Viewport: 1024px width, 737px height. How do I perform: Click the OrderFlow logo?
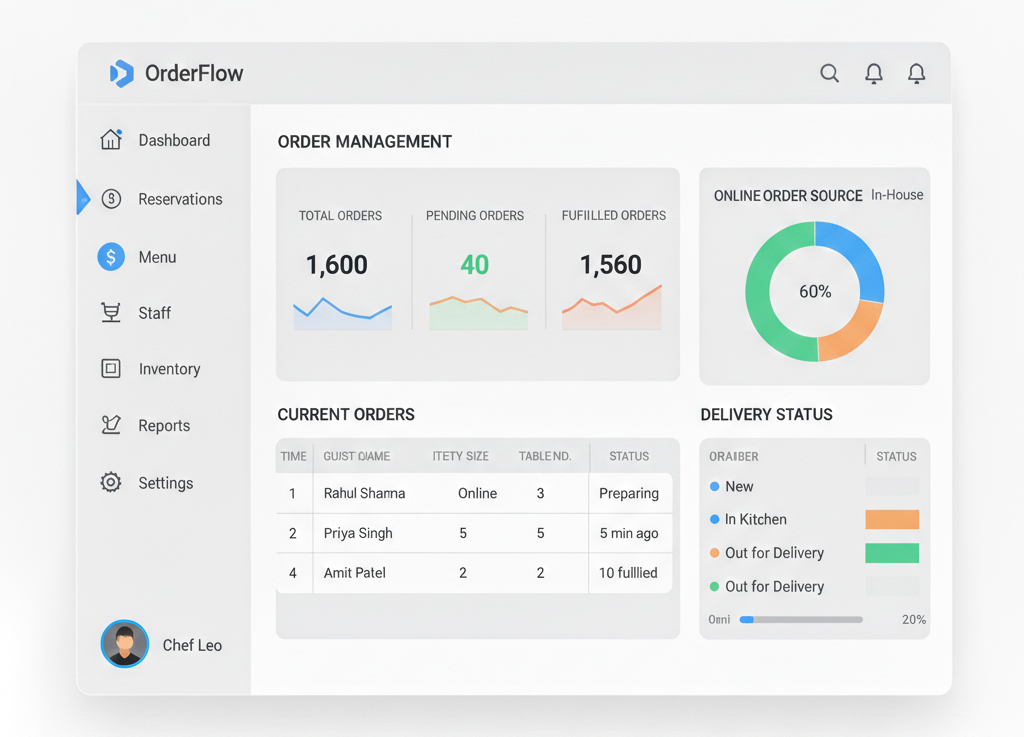point(176,73)
